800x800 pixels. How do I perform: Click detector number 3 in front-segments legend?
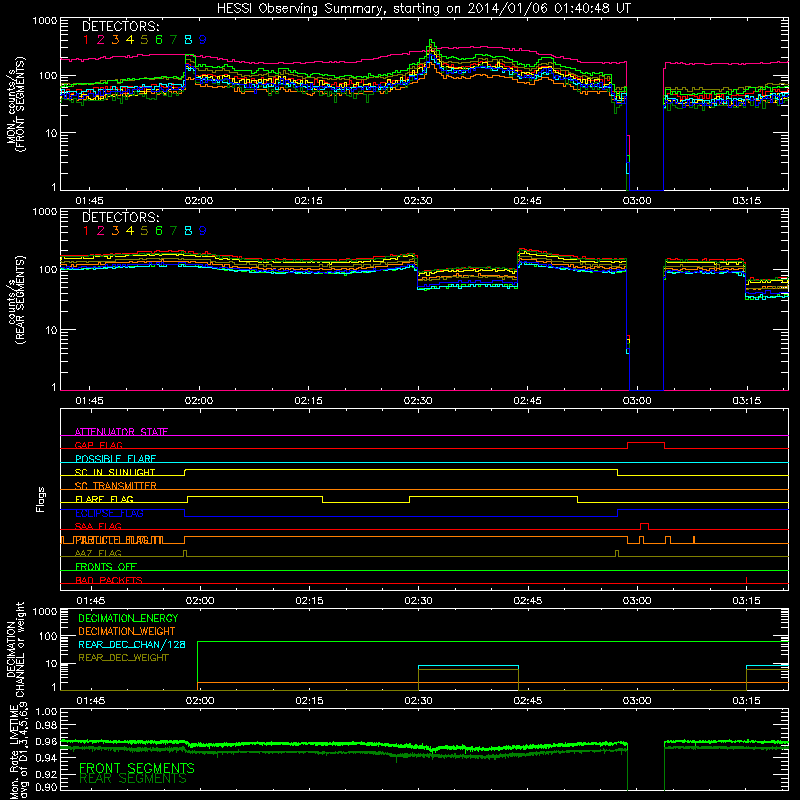115,40
